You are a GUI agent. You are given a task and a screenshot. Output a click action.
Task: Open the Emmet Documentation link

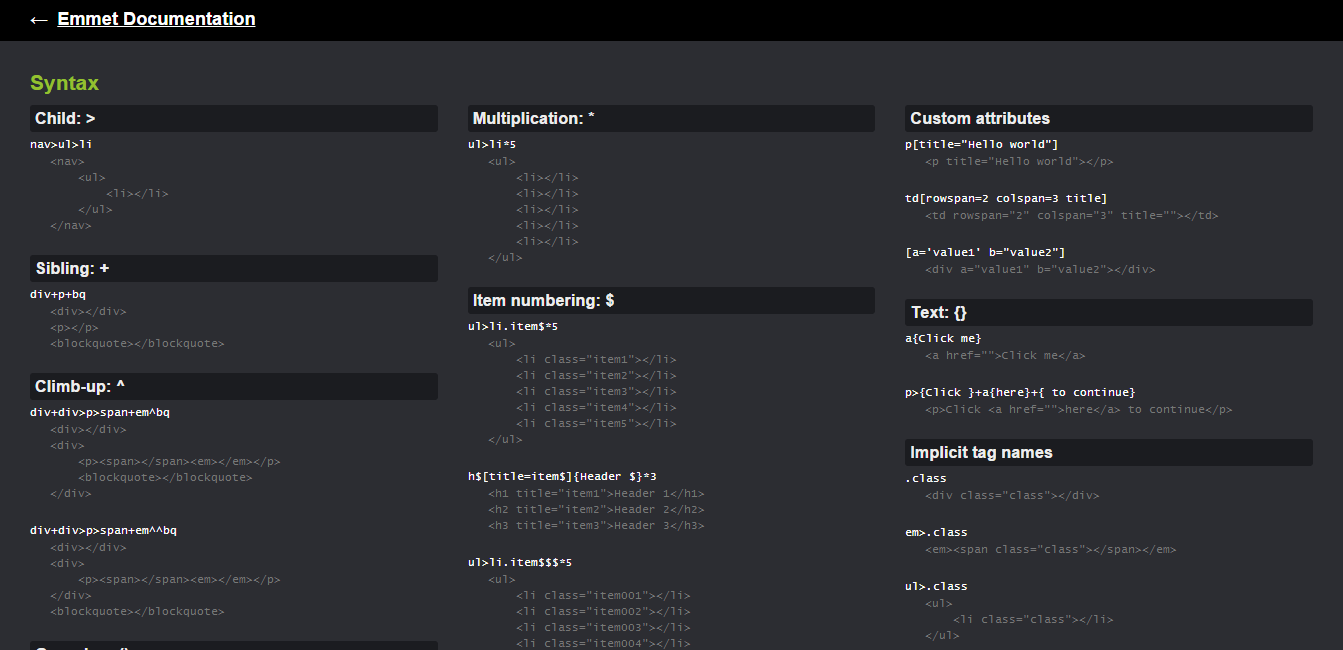[156, 19]
